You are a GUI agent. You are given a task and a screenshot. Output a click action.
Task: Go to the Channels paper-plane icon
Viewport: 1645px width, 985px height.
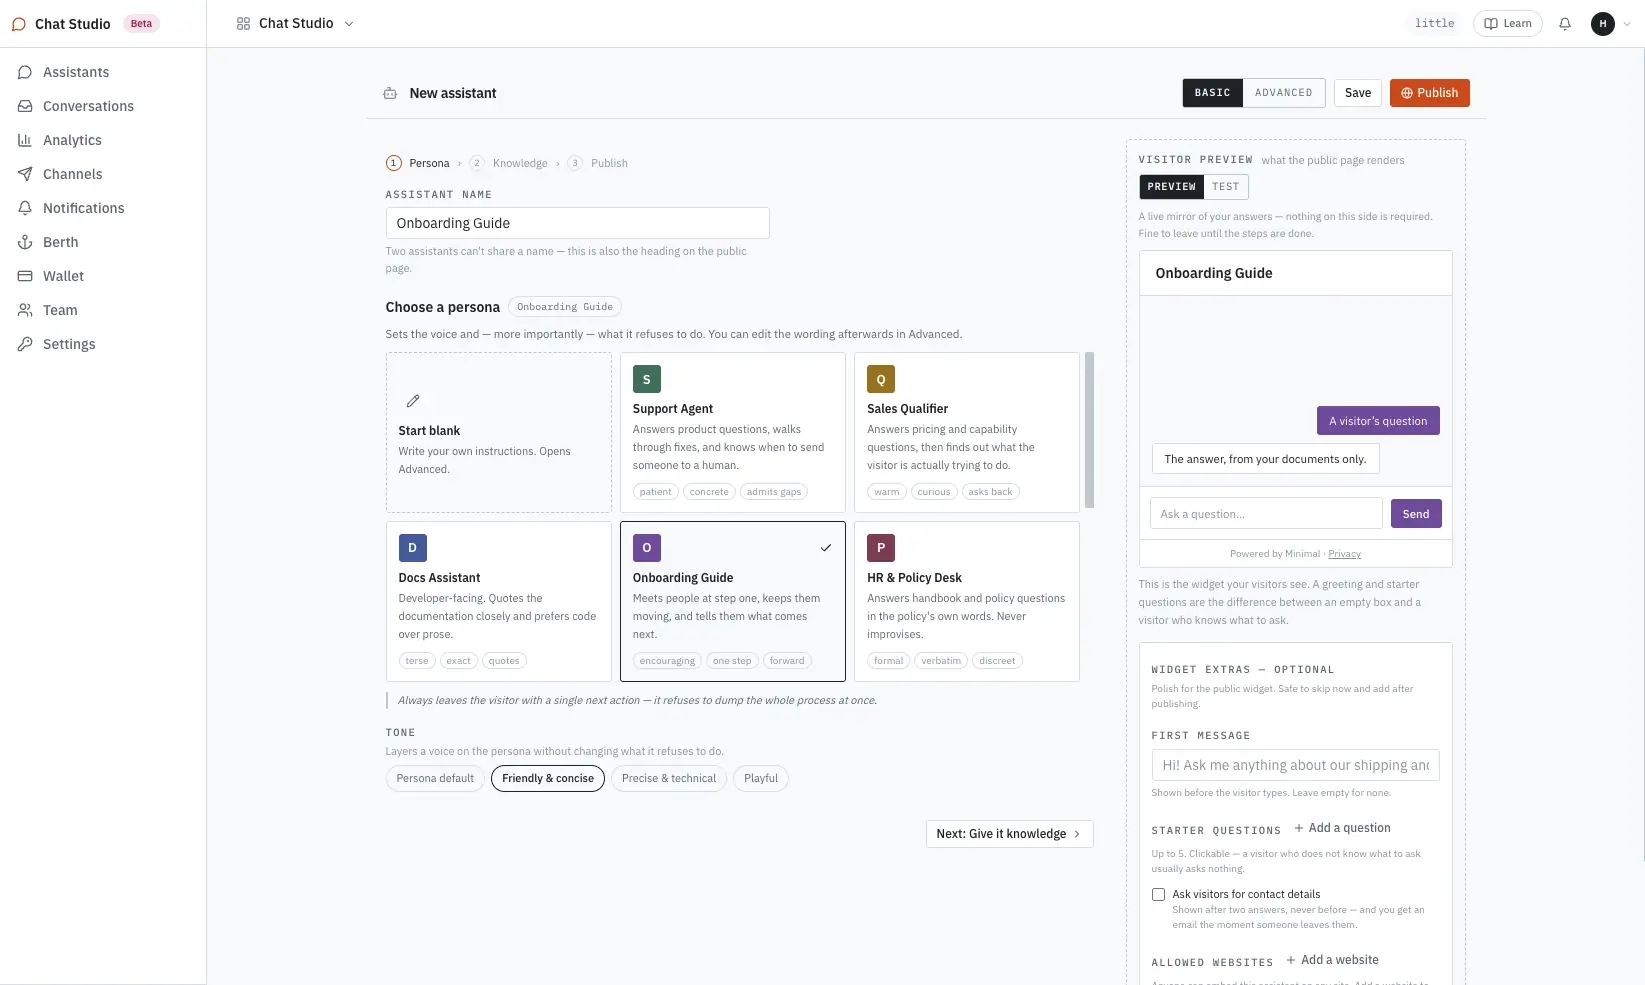coord(25,174)
